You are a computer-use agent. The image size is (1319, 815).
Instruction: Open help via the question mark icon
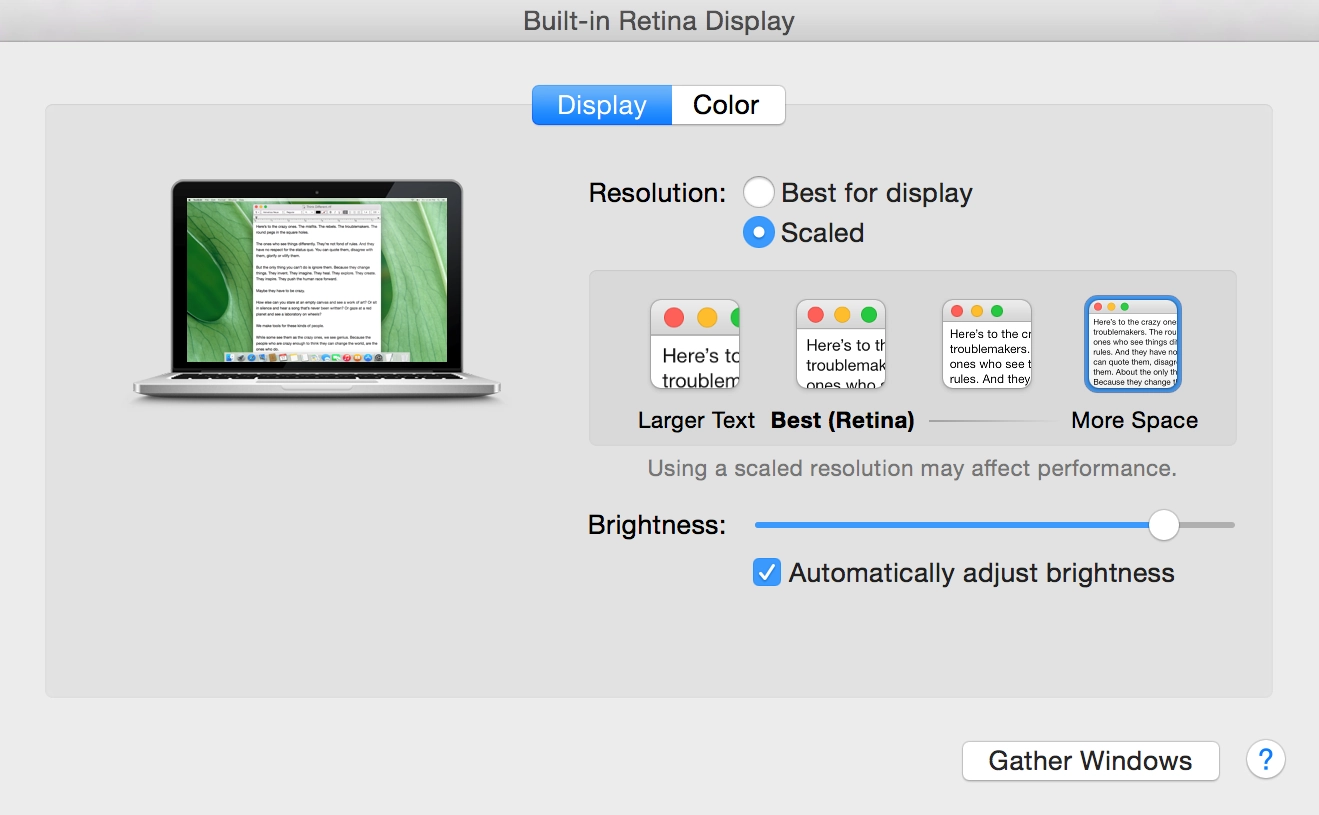coord(1265,760)
